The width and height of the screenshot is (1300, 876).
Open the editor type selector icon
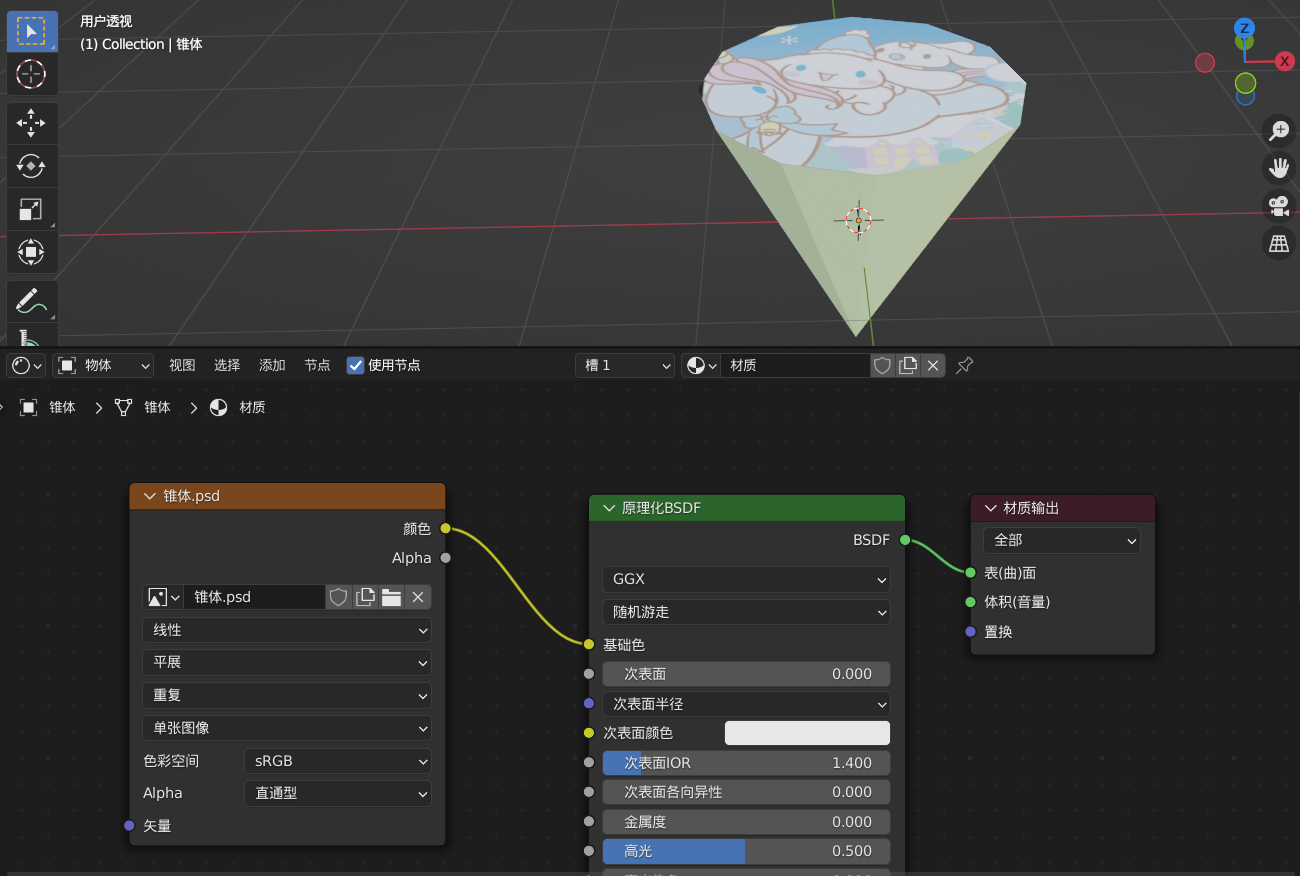click(27, 365)
